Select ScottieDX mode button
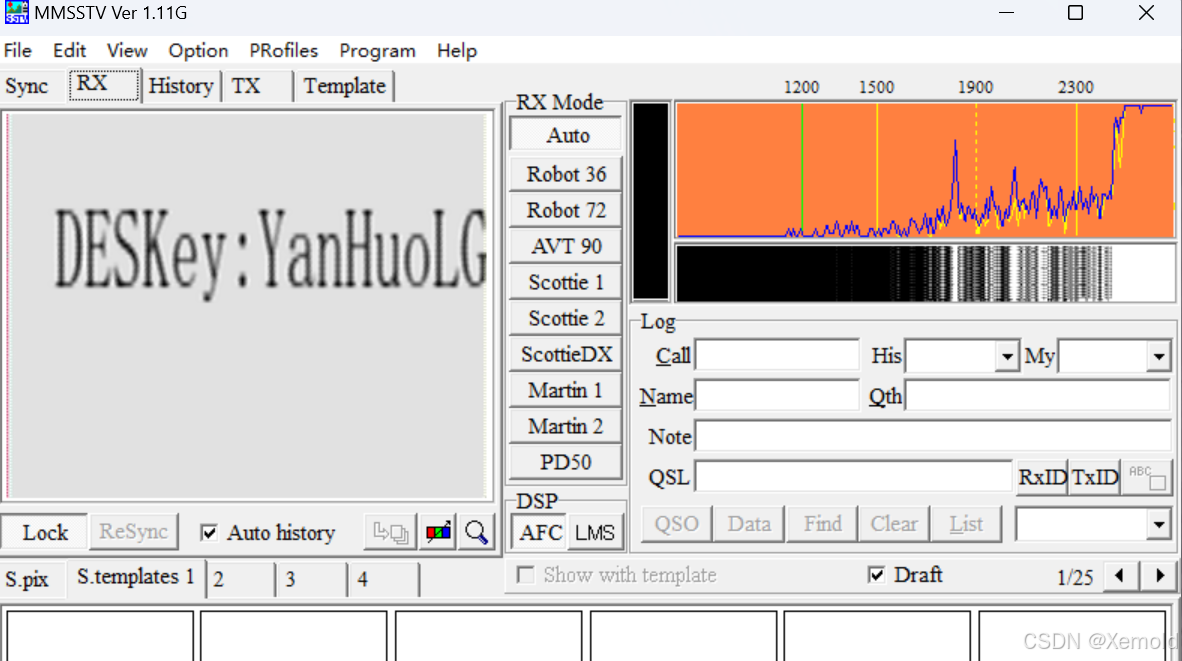Image resolution: width=1182 pixels, height=661 pixels. pyautogui.click(x=566, y=354)
